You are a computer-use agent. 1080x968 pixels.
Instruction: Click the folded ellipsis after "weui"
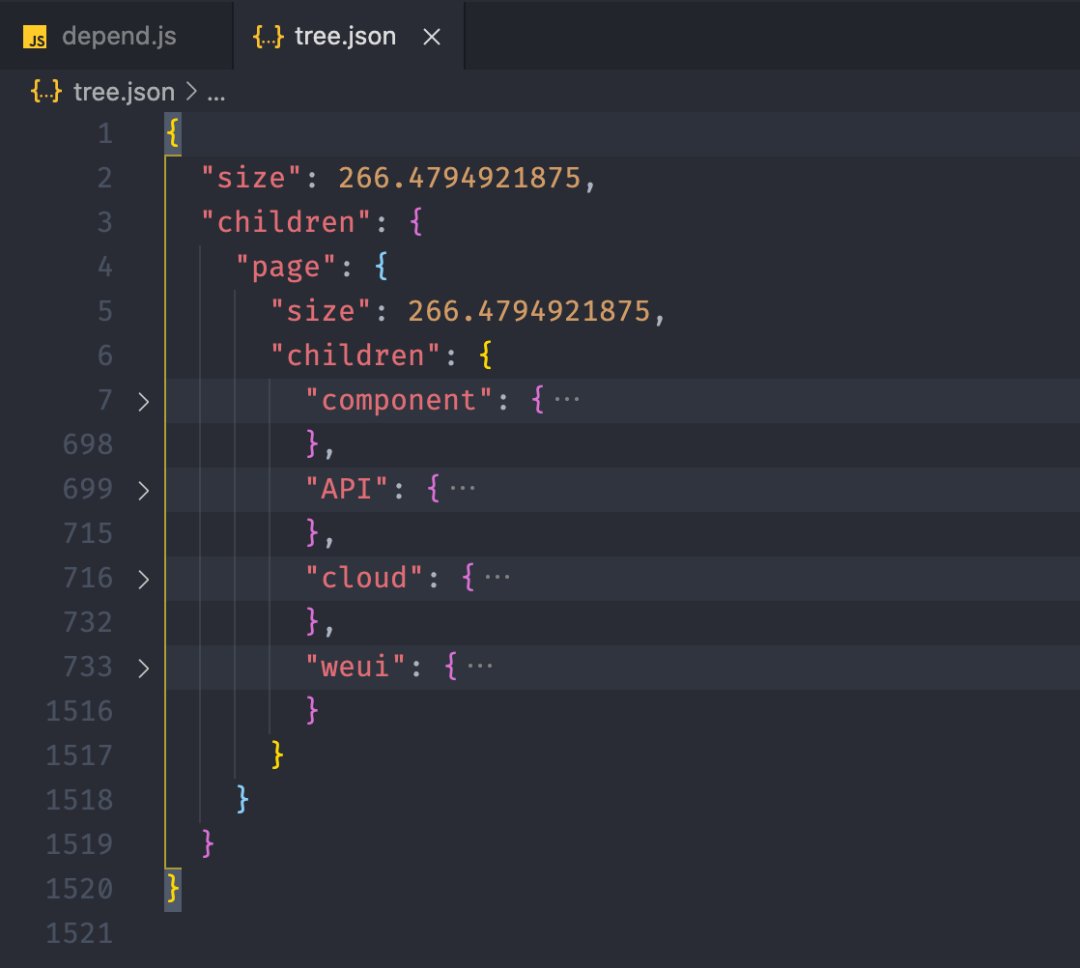(x=480, y=666)
